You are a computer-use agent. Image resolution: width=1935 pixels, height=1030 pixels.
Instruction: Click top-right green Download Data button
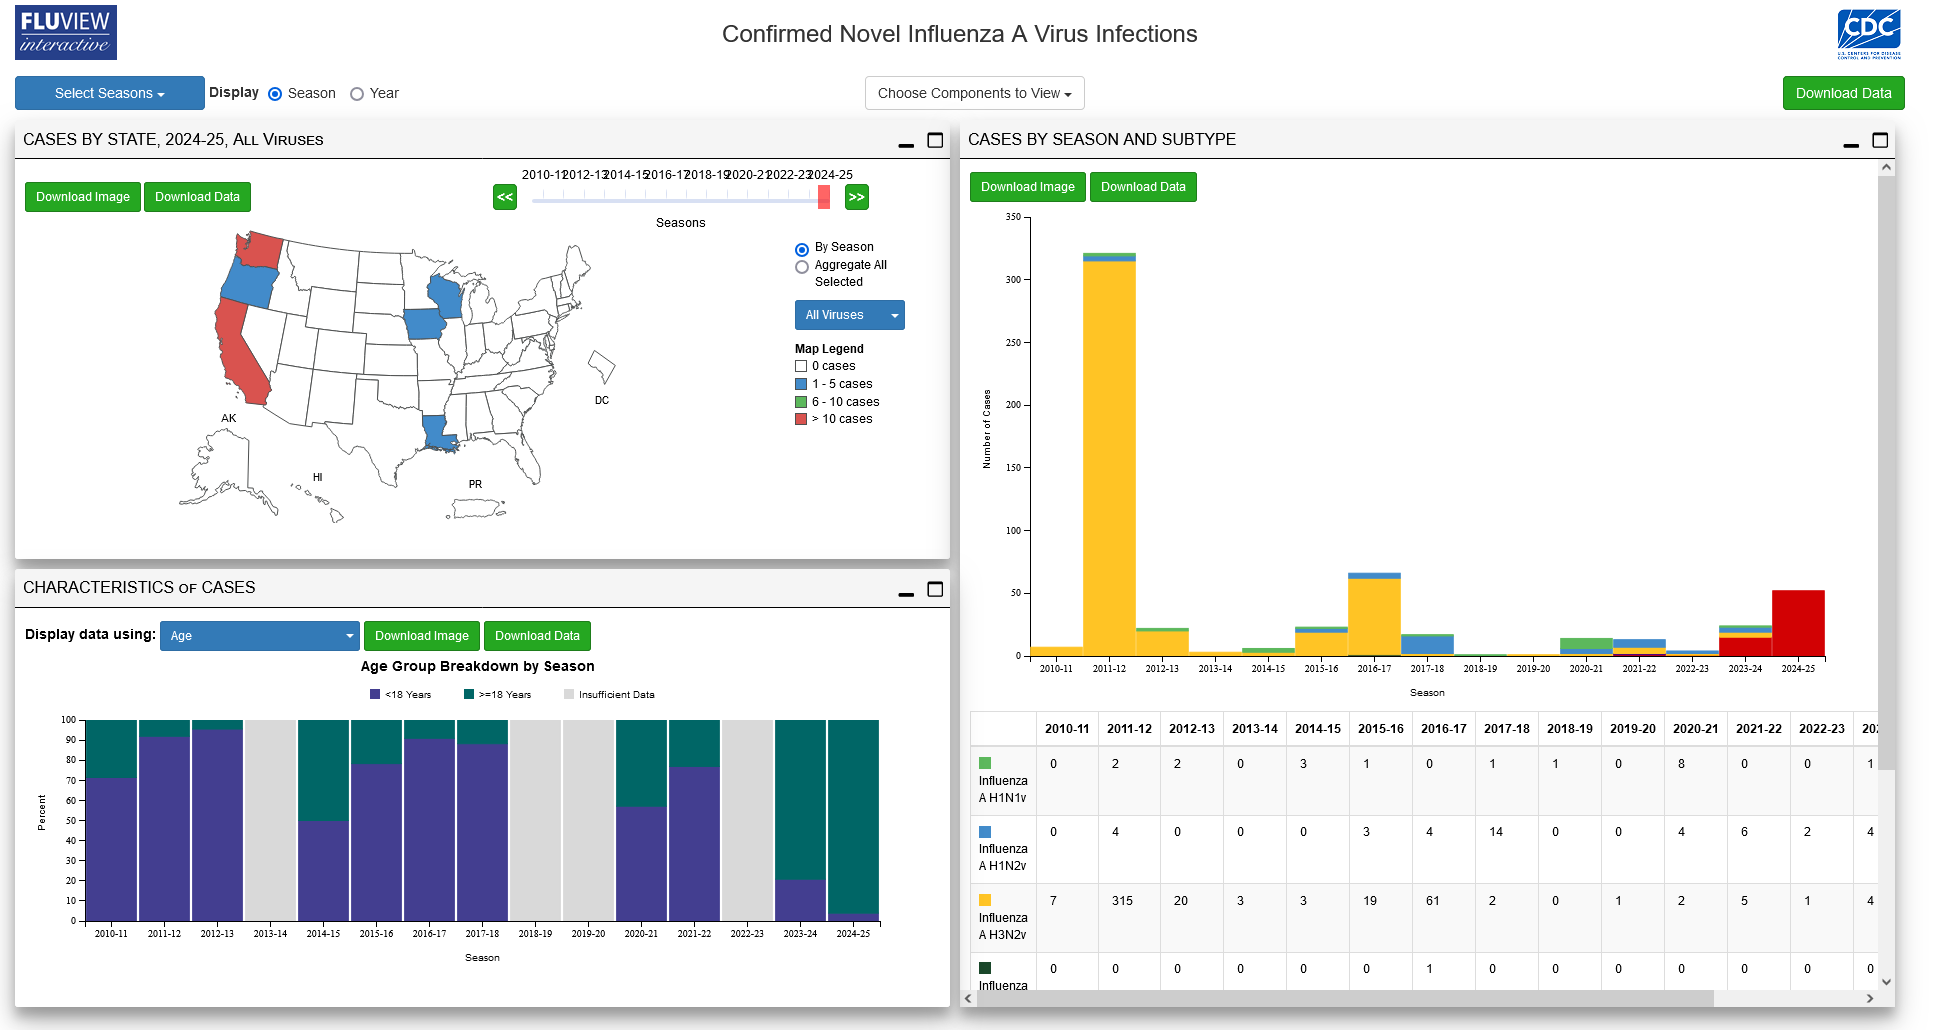click(x=1843, y=93)
